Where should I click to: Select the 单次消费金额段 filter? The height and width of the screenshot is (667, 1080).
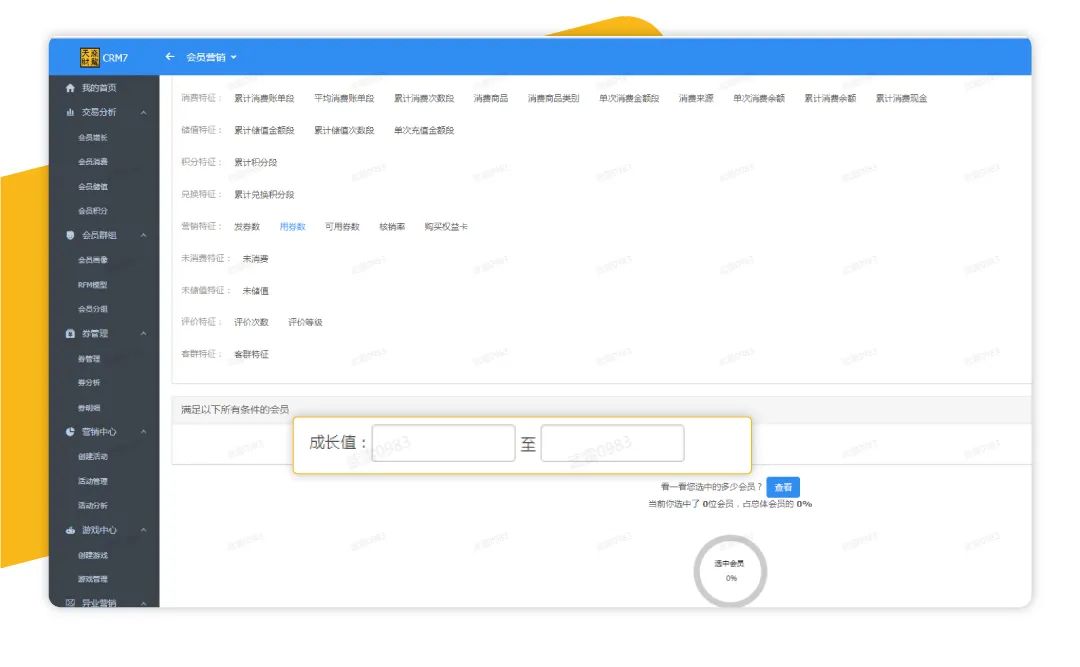629,99
